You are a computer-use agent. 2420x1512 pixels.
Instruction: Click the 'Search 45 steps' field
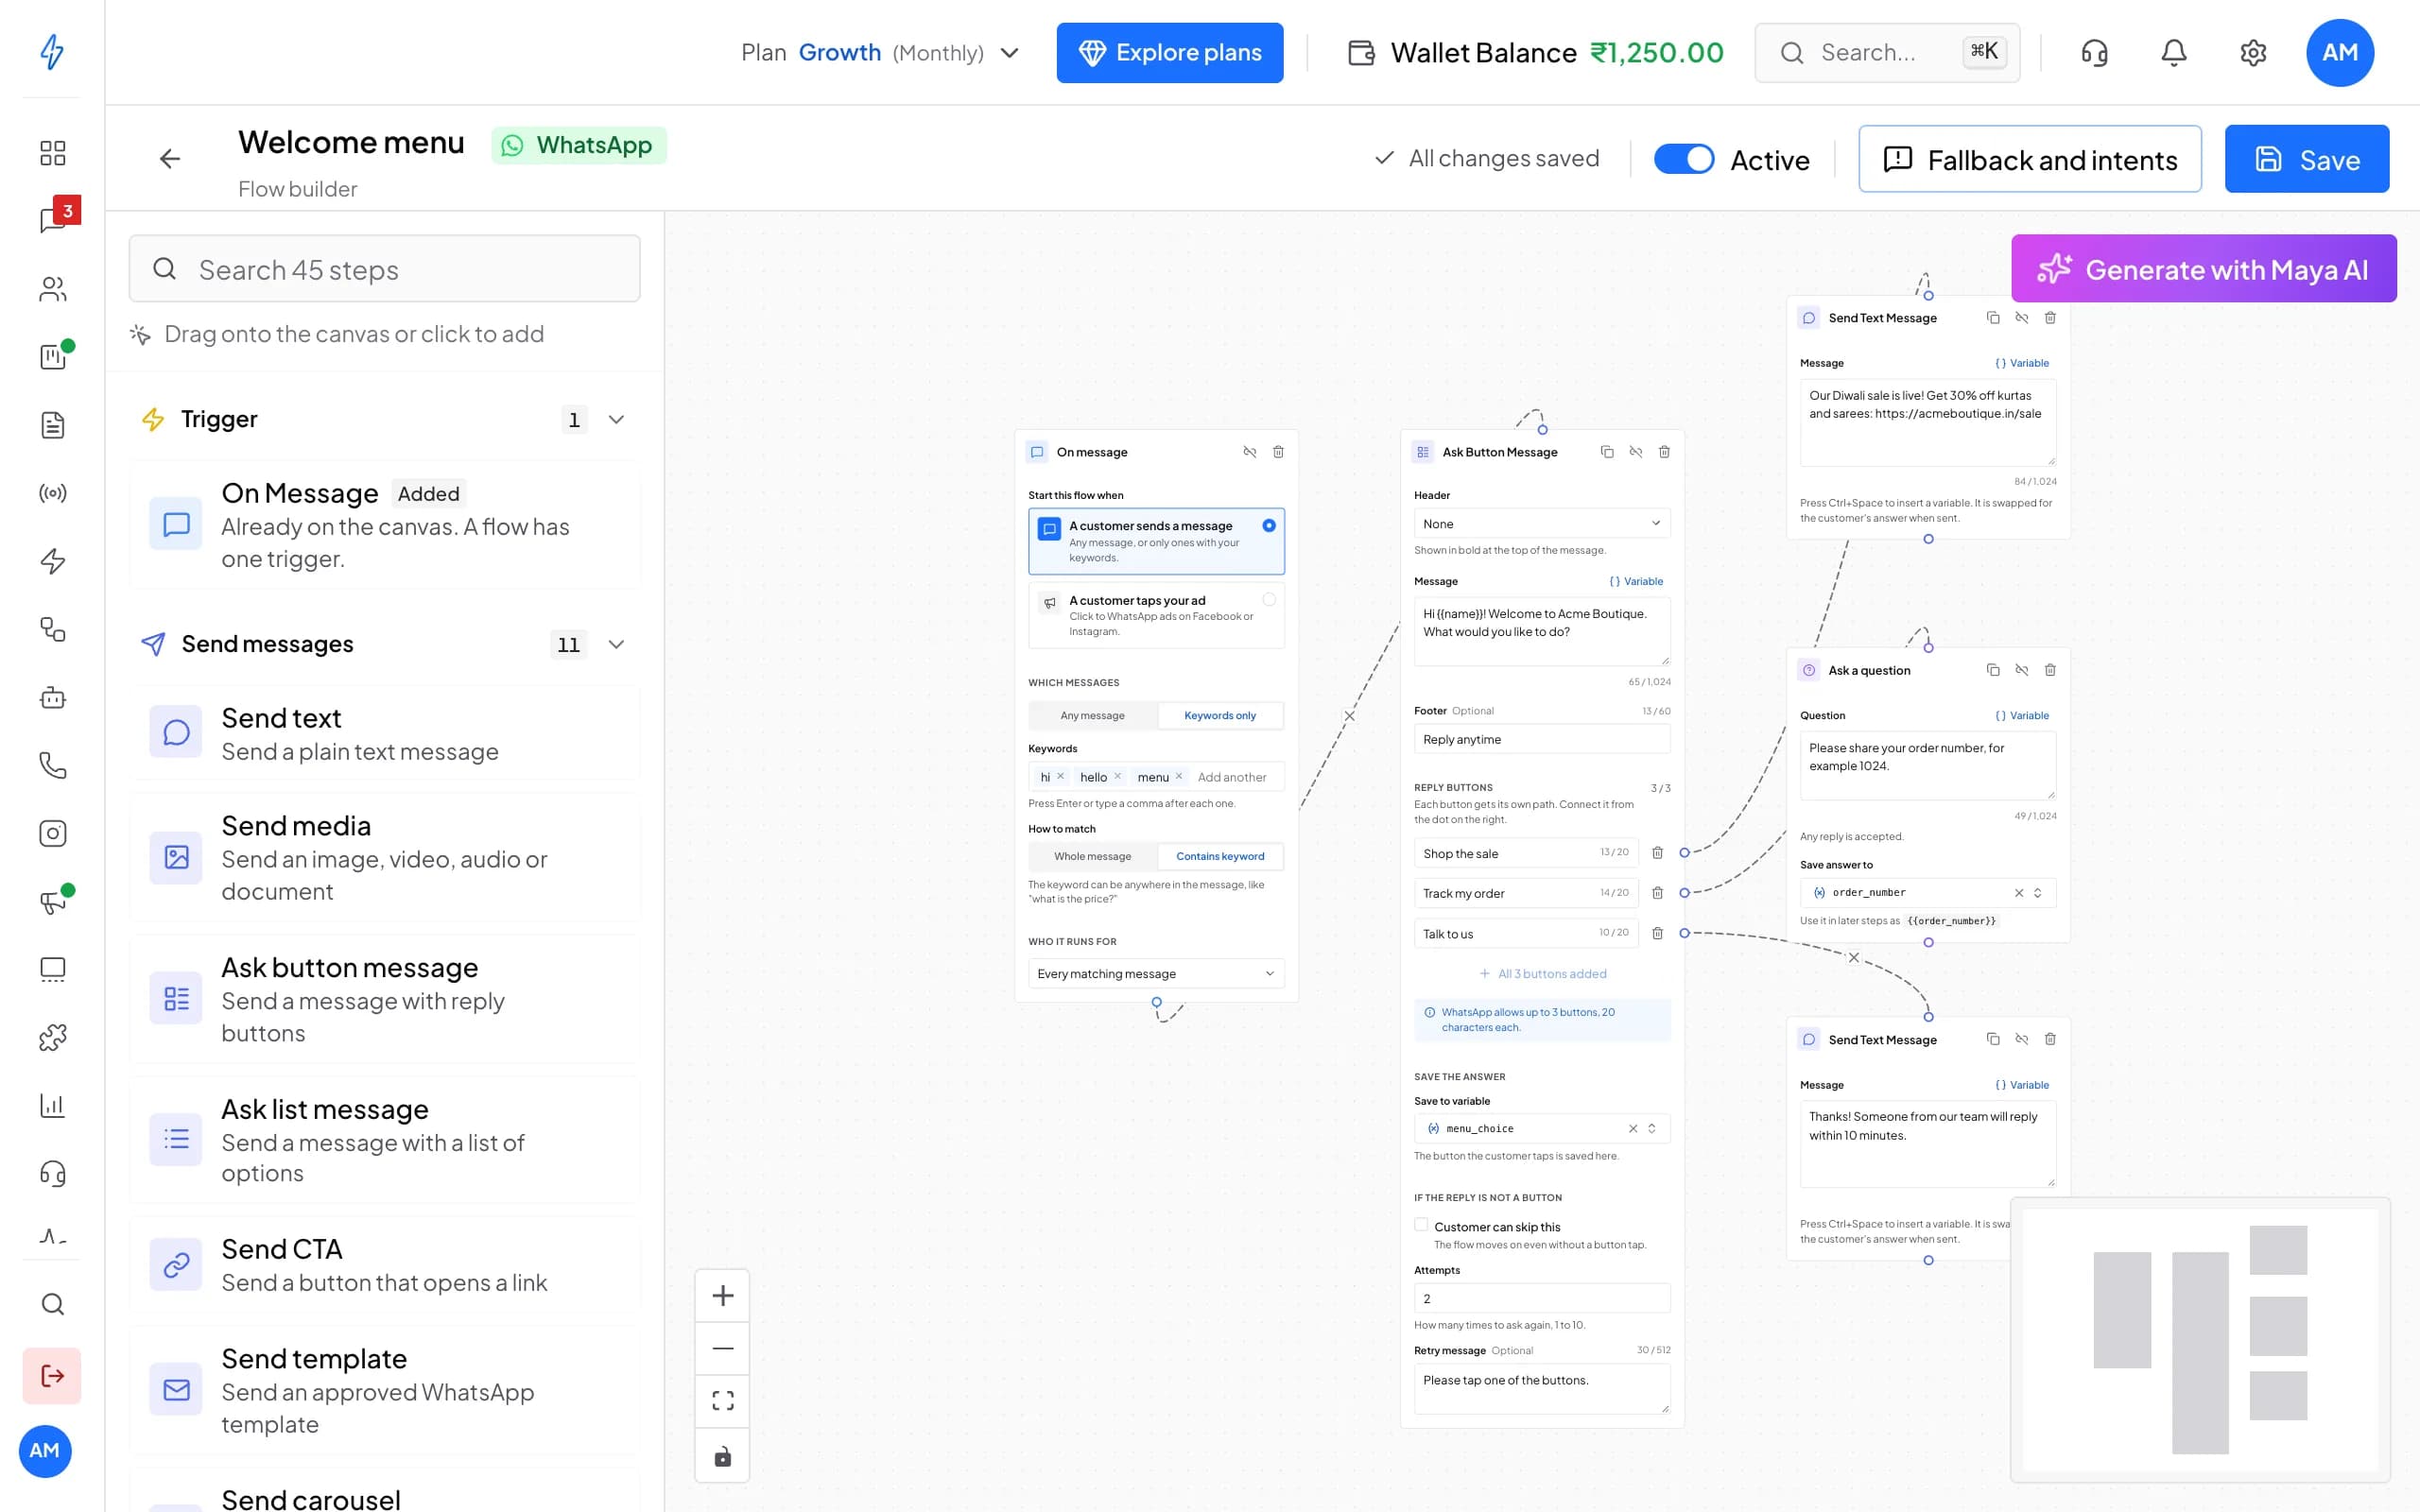click(x=385, y=269)
